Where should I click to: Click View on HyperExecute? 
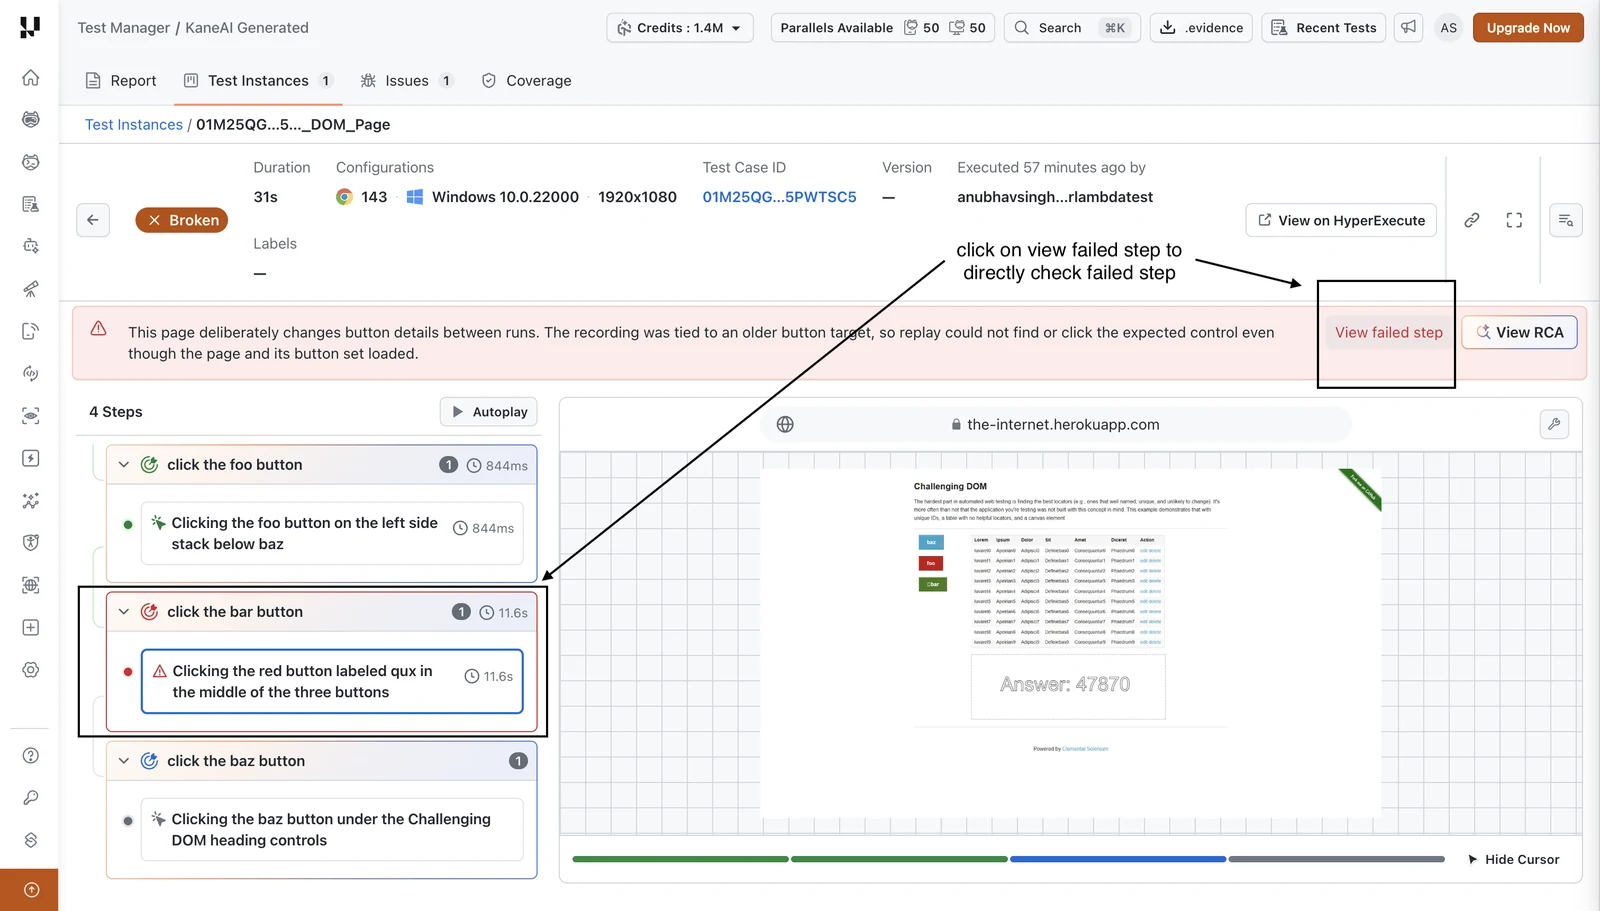click(1341, 220)
